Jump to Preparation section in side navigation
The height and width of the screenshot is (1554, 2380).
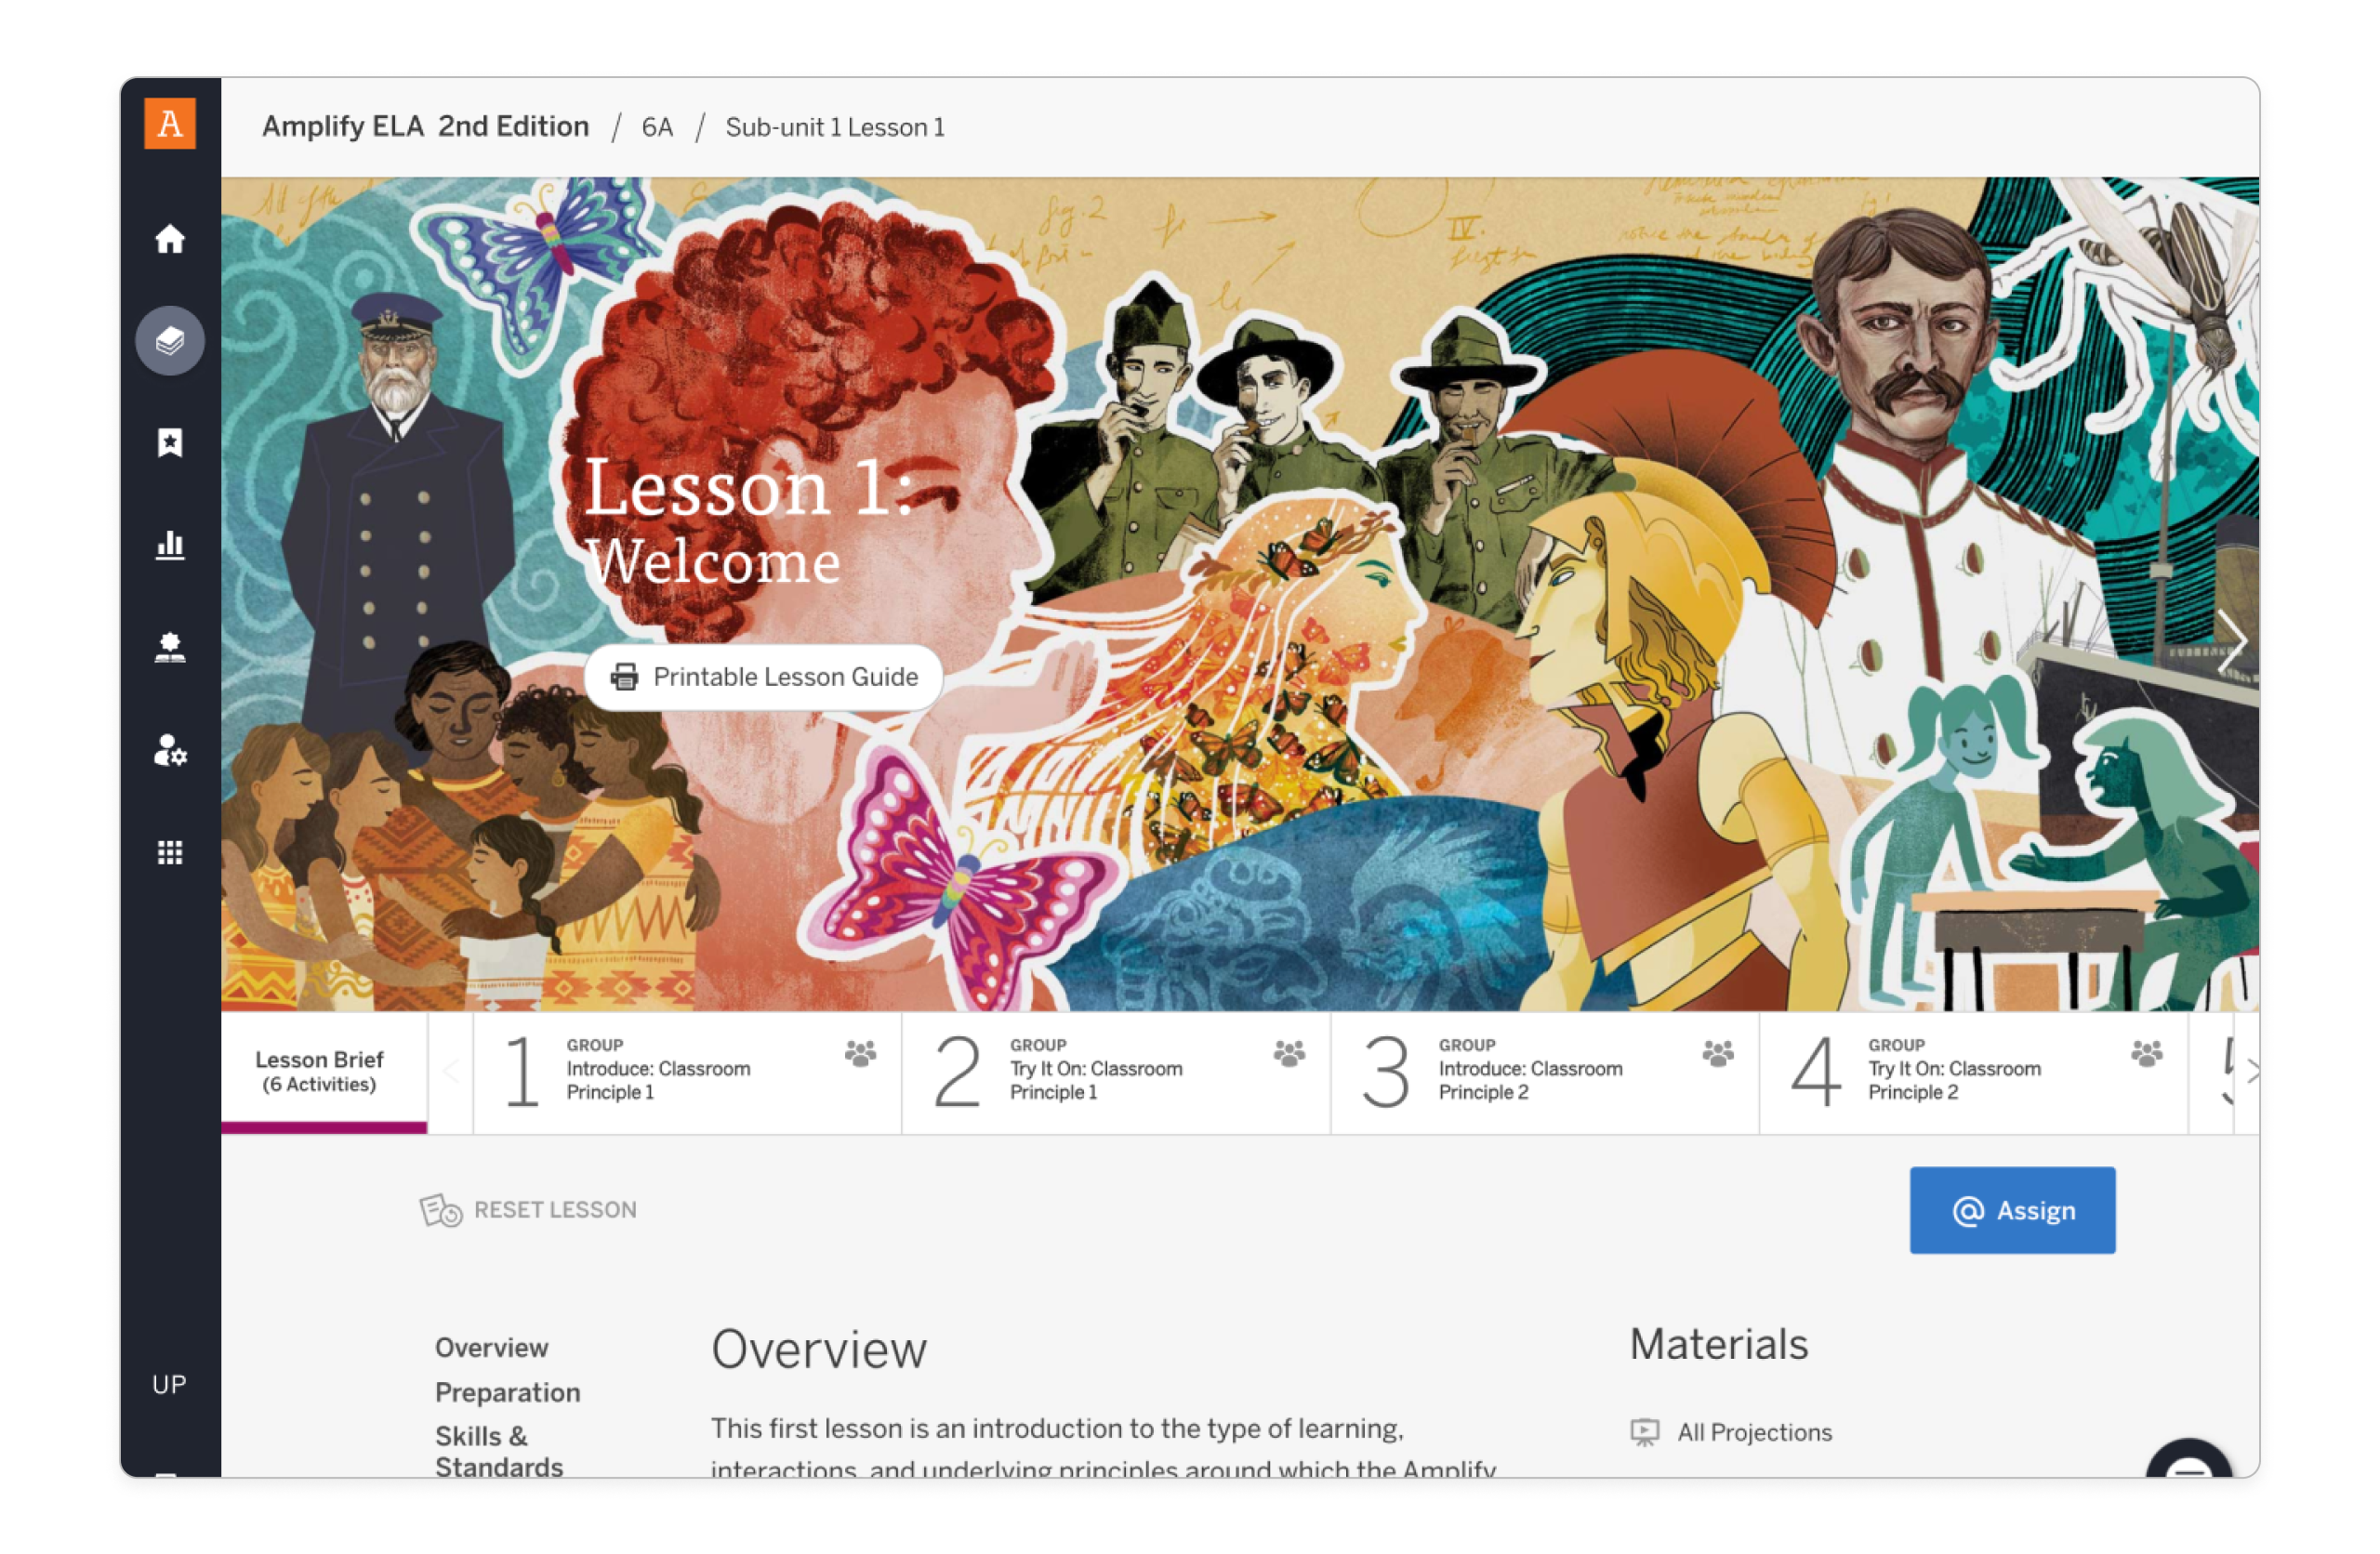[507, 1393]
